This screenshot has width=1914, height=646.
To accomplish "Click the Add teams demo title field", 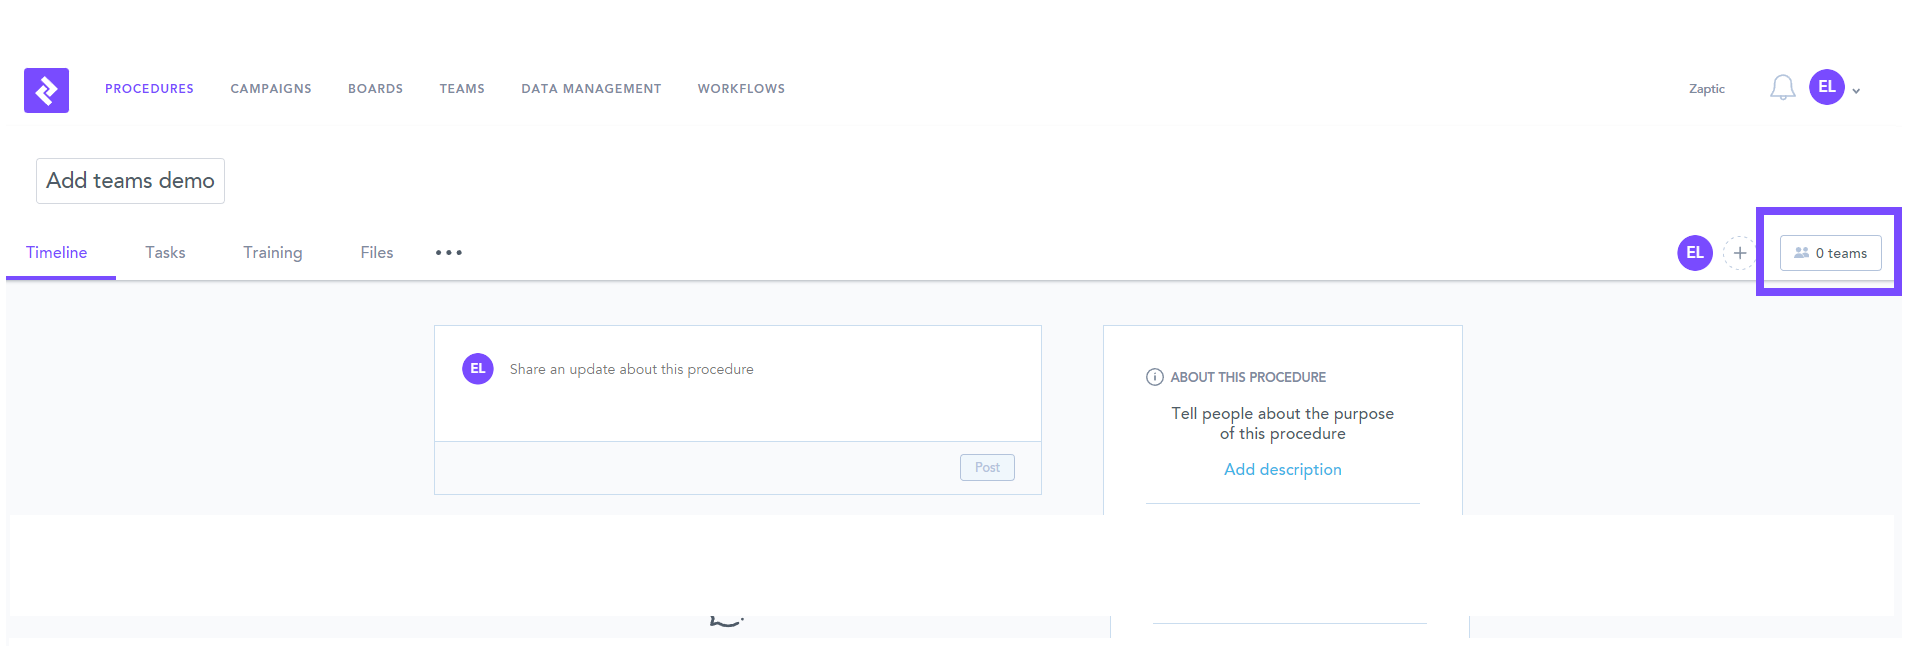I will click(130, 181).
